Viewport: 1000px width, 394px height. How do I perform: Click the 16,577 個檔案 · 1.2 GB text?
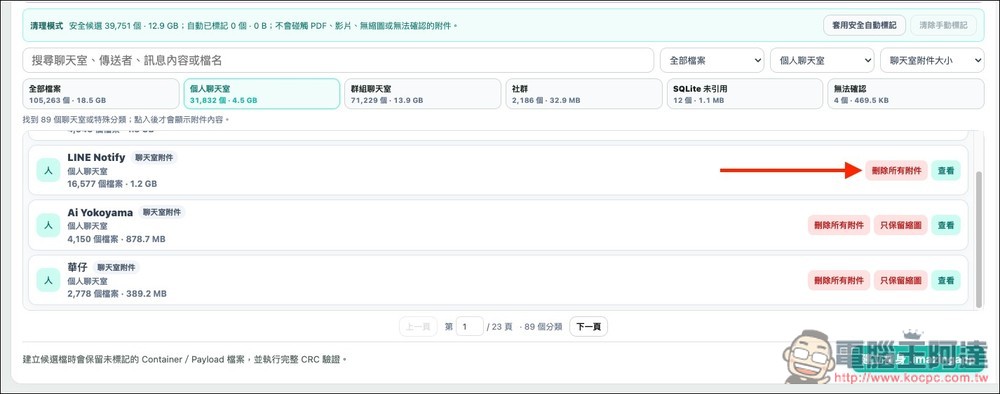(x=112, y=184)
